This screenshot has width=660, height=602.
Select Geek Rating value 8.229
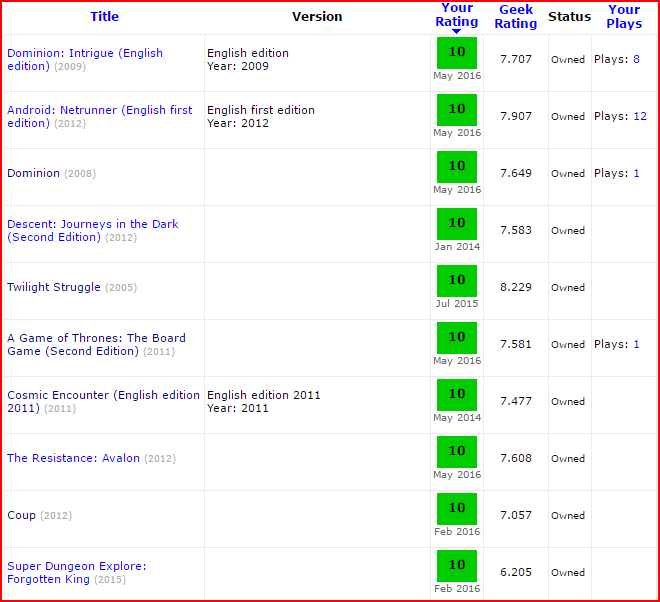516,287
